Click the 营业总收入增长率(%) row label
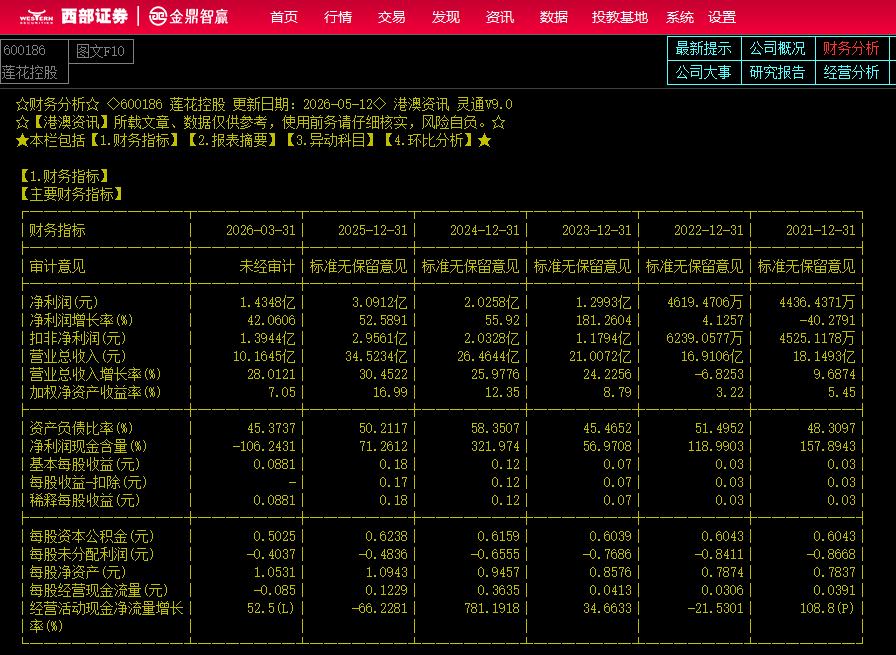 coord(95,374)
